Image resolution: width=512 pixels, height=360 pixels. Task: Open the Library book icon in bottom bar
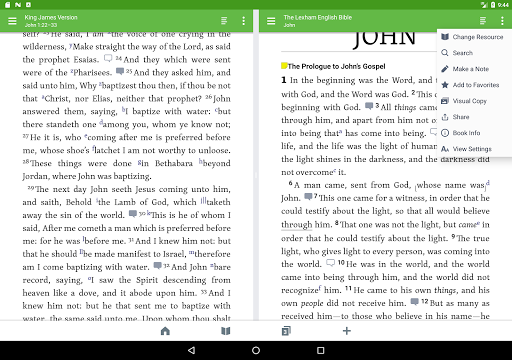[226, 331]
